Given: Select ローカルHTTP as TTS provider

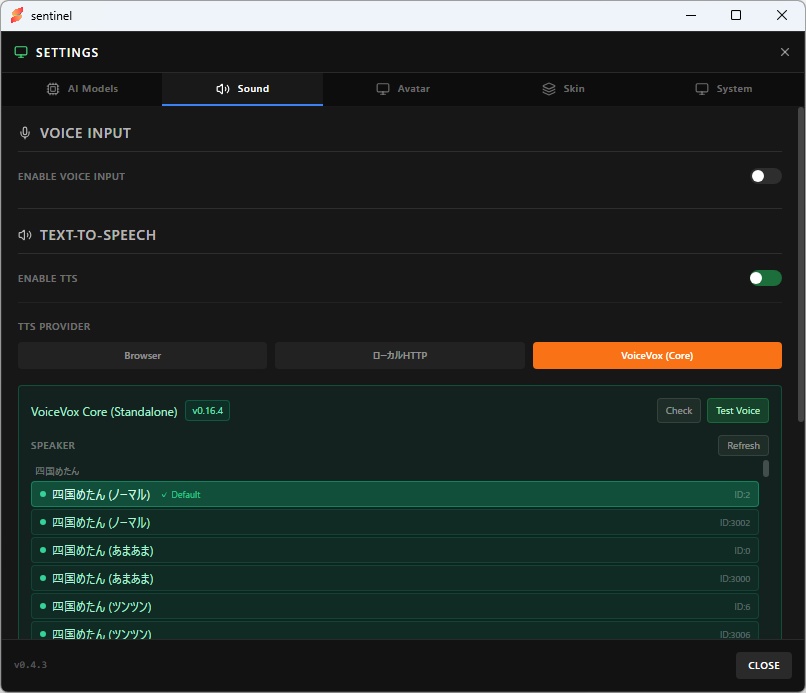Looking at the screenshot, I should [400, 355].
